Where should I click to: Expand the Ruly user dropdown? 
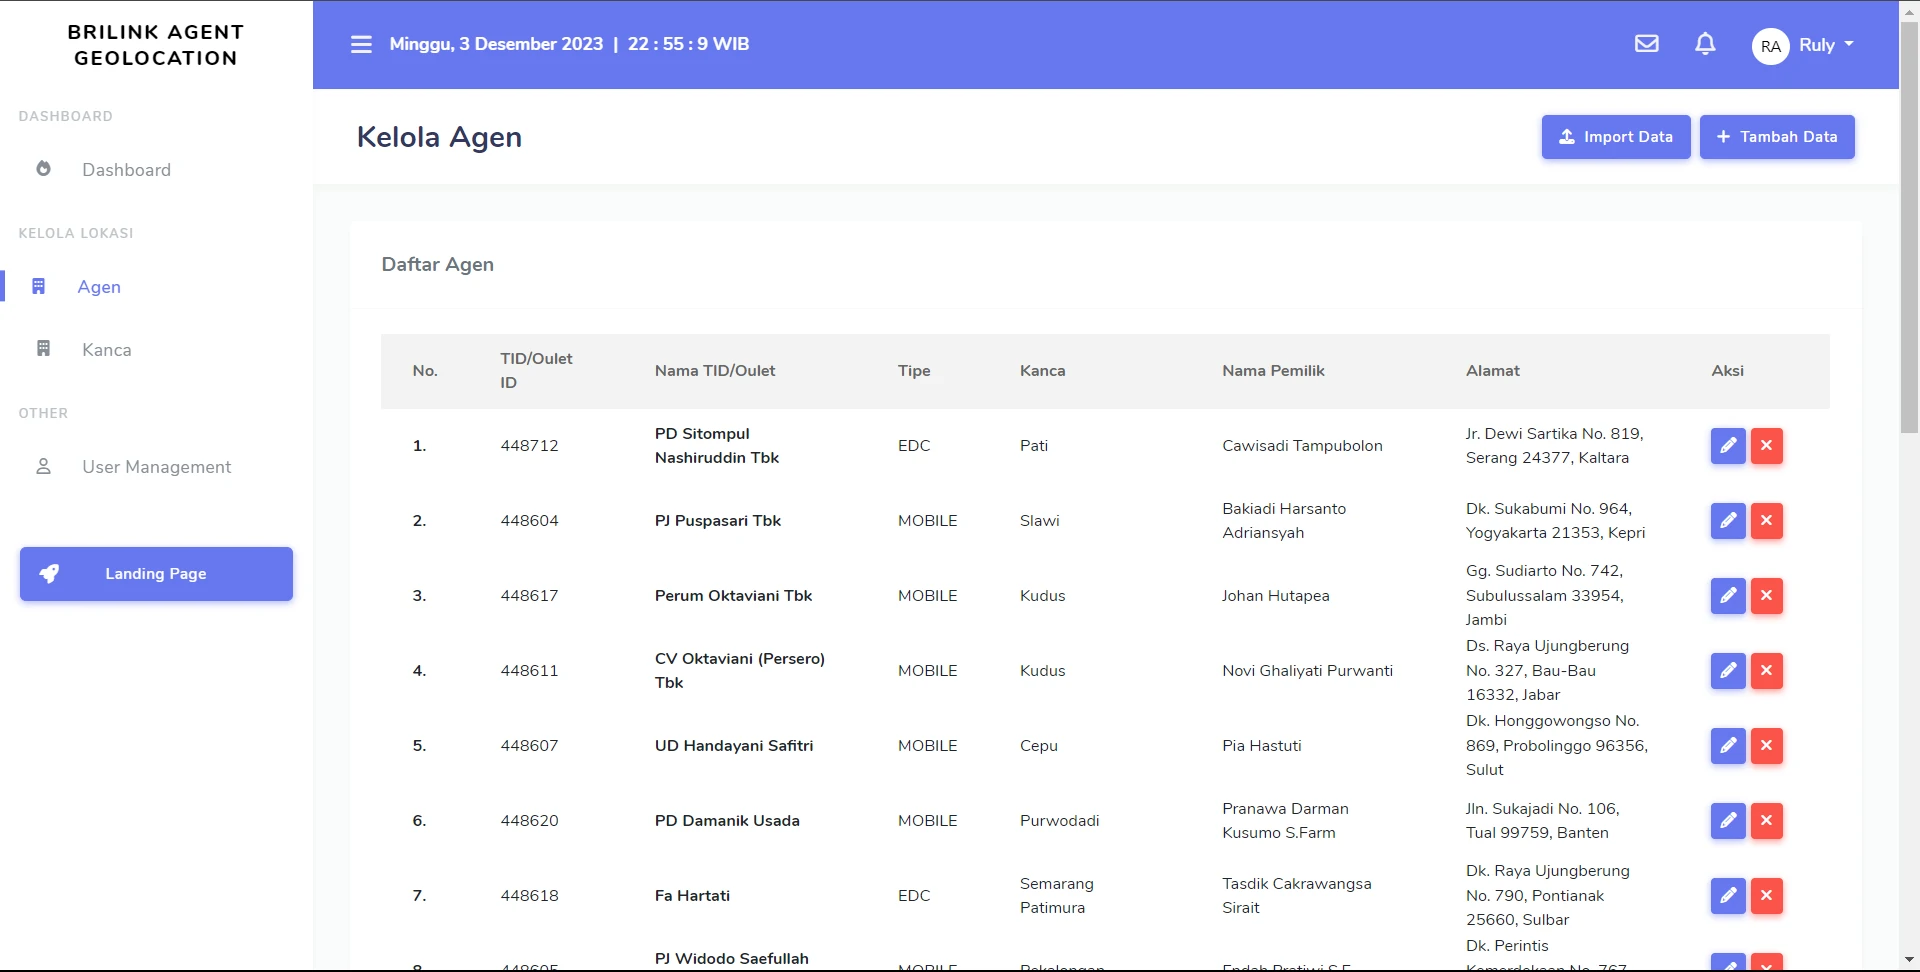point(1826,45)
